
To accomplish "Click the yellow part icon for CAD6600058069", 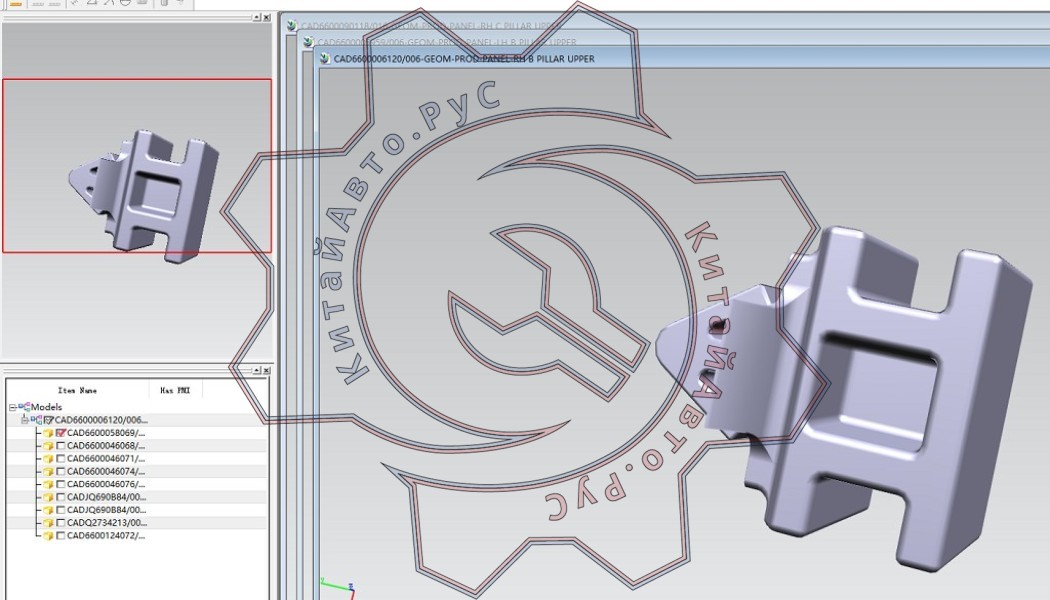I will 48,433.
